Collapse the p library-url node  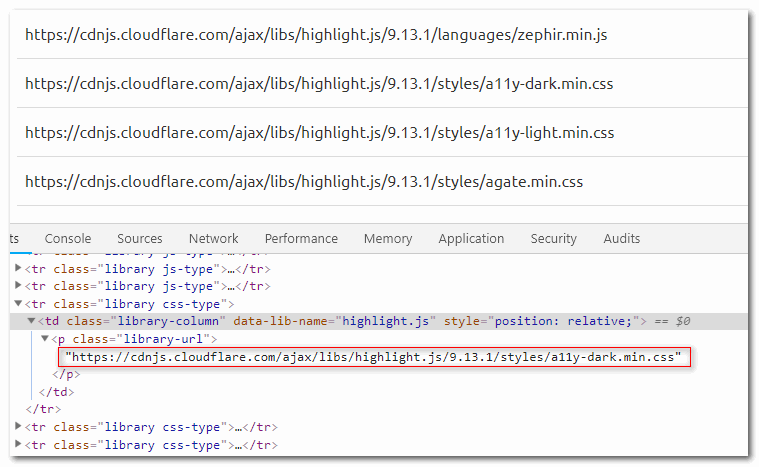pos(45,339)
